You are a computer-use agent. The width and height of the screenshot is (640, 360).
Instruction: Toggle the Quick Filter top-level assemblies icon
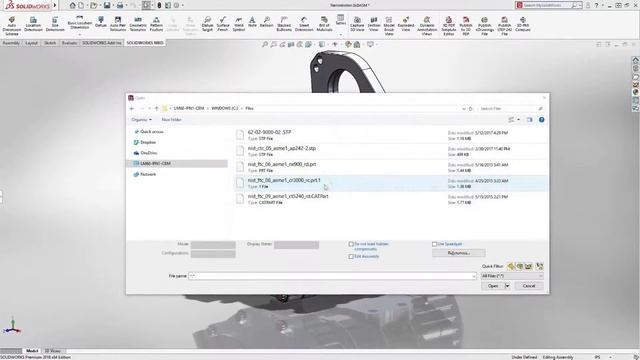pos(540,266)
